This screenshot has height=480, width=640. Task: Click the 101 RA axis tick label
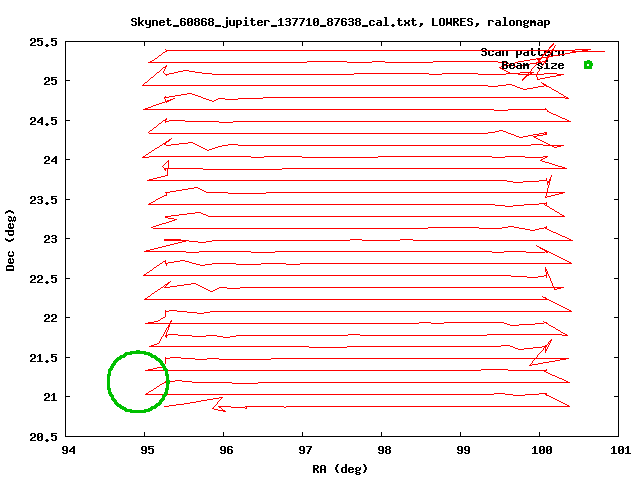pyautogui.click(x=620, y=450)
